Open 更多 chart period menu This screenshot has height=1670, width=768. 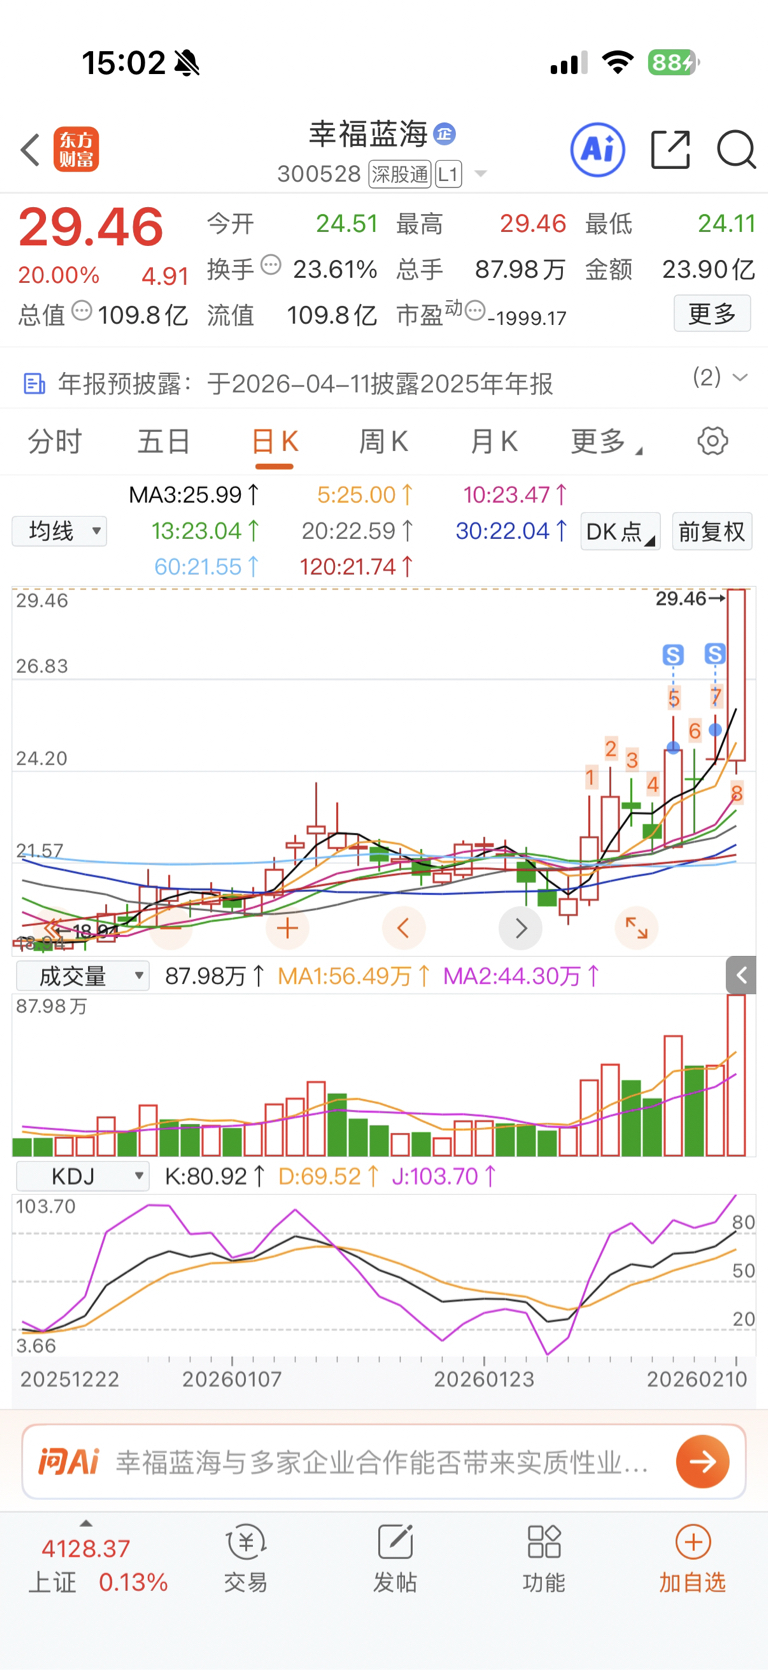606,441
